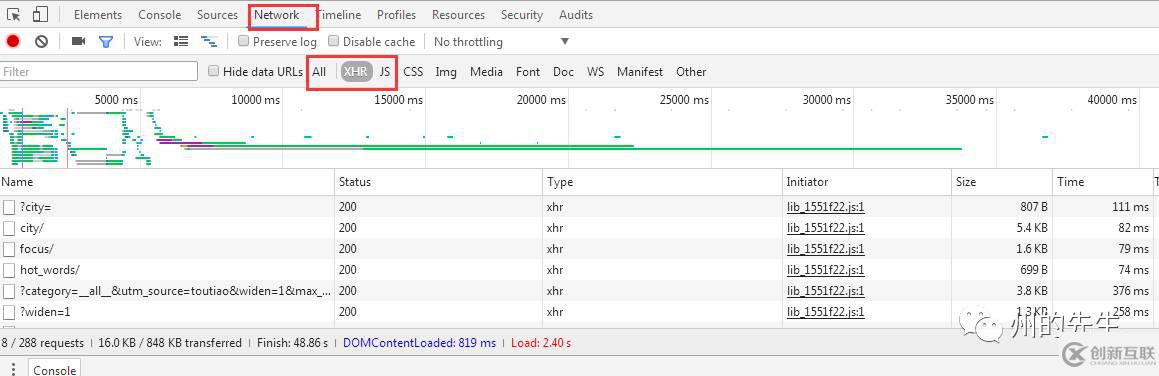The height and width of the screenshot is (376, 1159).
Task: Enable the Disable cache checkbox
Action: 333,41
